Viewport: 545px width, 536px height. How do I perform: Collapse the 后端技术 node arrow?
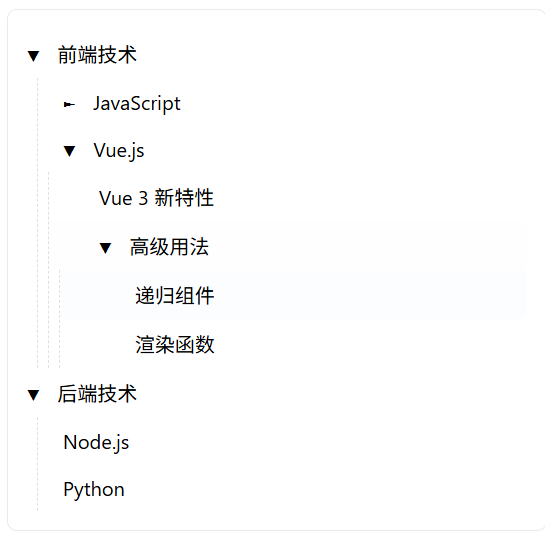[33, 395]
